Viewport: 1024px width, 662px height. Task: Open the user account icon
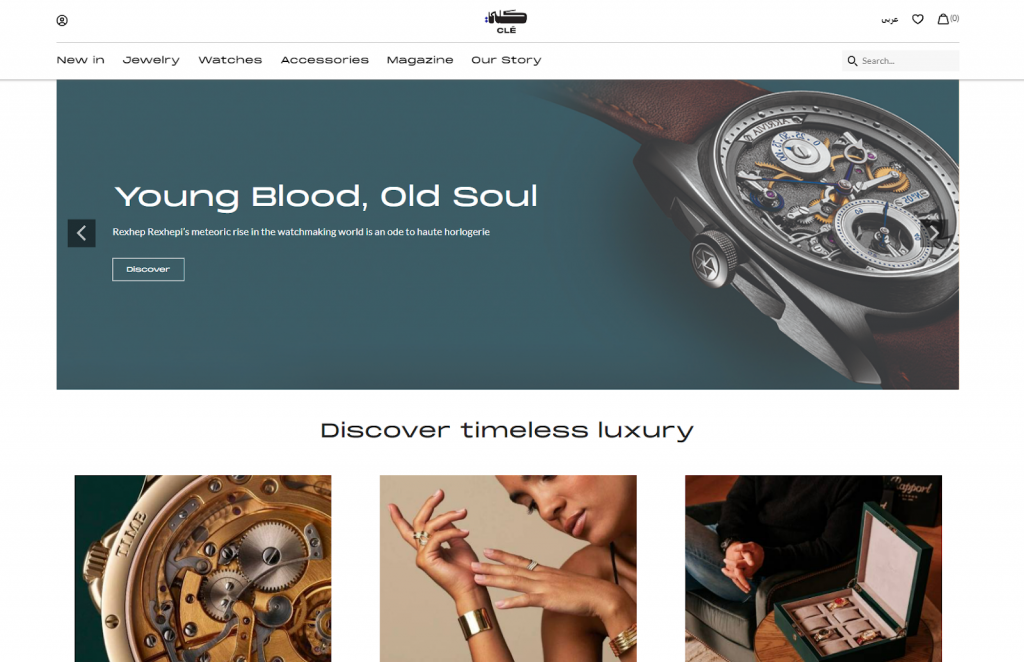point(62,20)
